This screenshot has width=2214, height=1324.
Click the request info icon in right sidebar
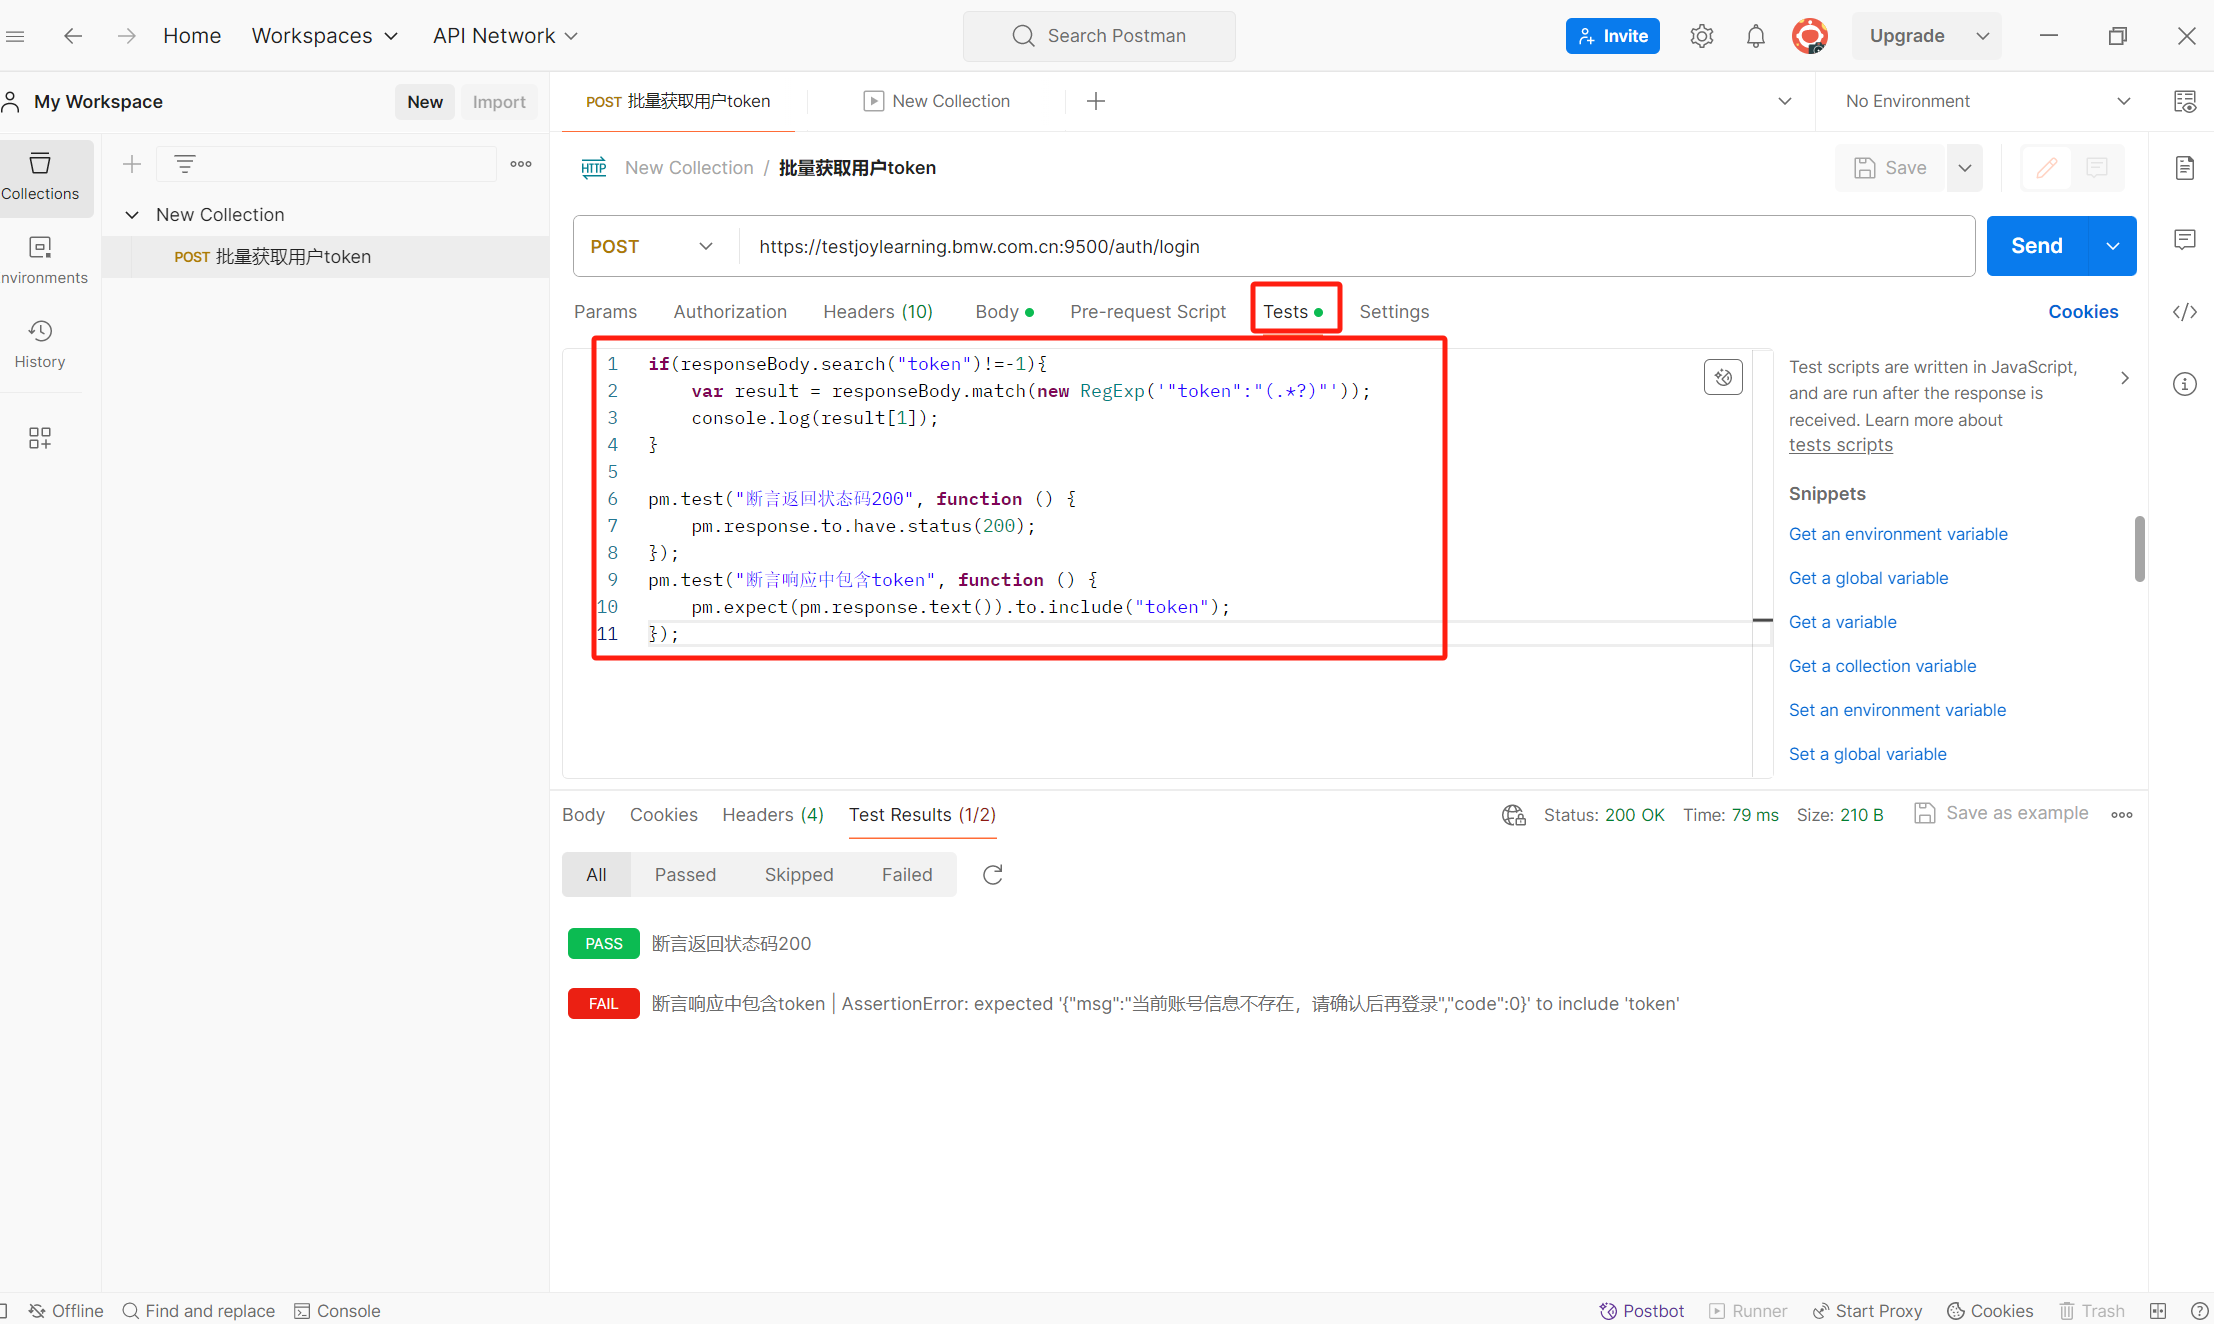[2184, 384]
